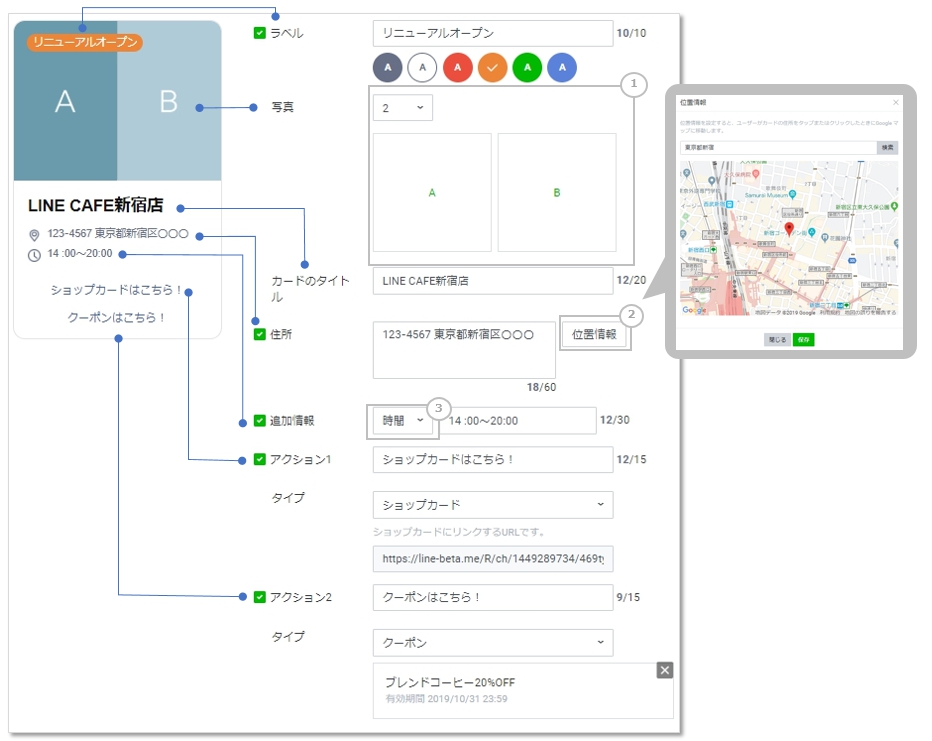This screenshot has width=932, height=741.
Task: Click the 位置情報 button
Action: click(594, 335)
